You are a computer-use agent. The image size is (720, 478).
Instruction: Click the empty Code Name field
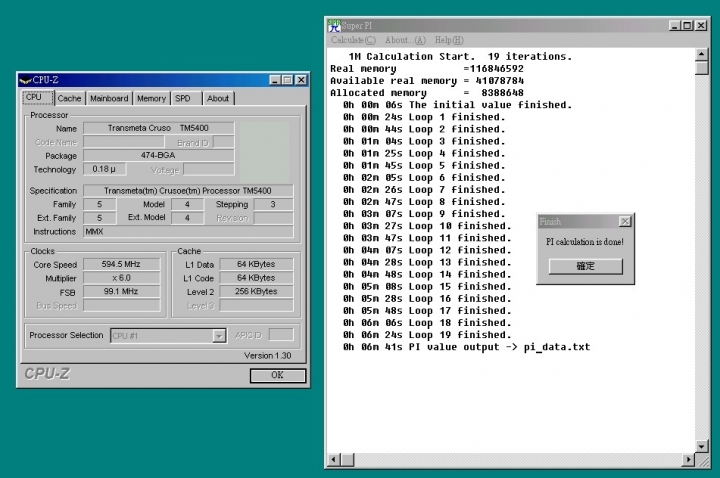[x=124, y=142]
